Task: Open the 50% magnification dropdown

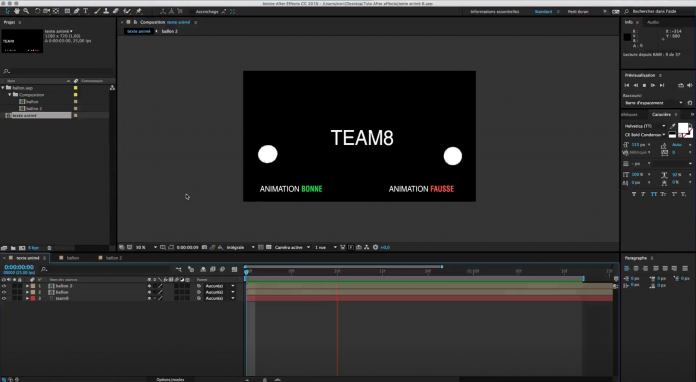Action: click(146, 248)
